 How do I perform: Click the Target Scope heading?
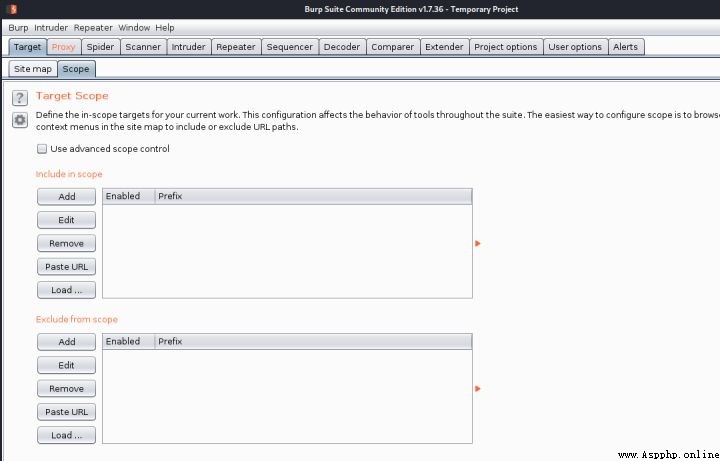[x=72, y=96]
